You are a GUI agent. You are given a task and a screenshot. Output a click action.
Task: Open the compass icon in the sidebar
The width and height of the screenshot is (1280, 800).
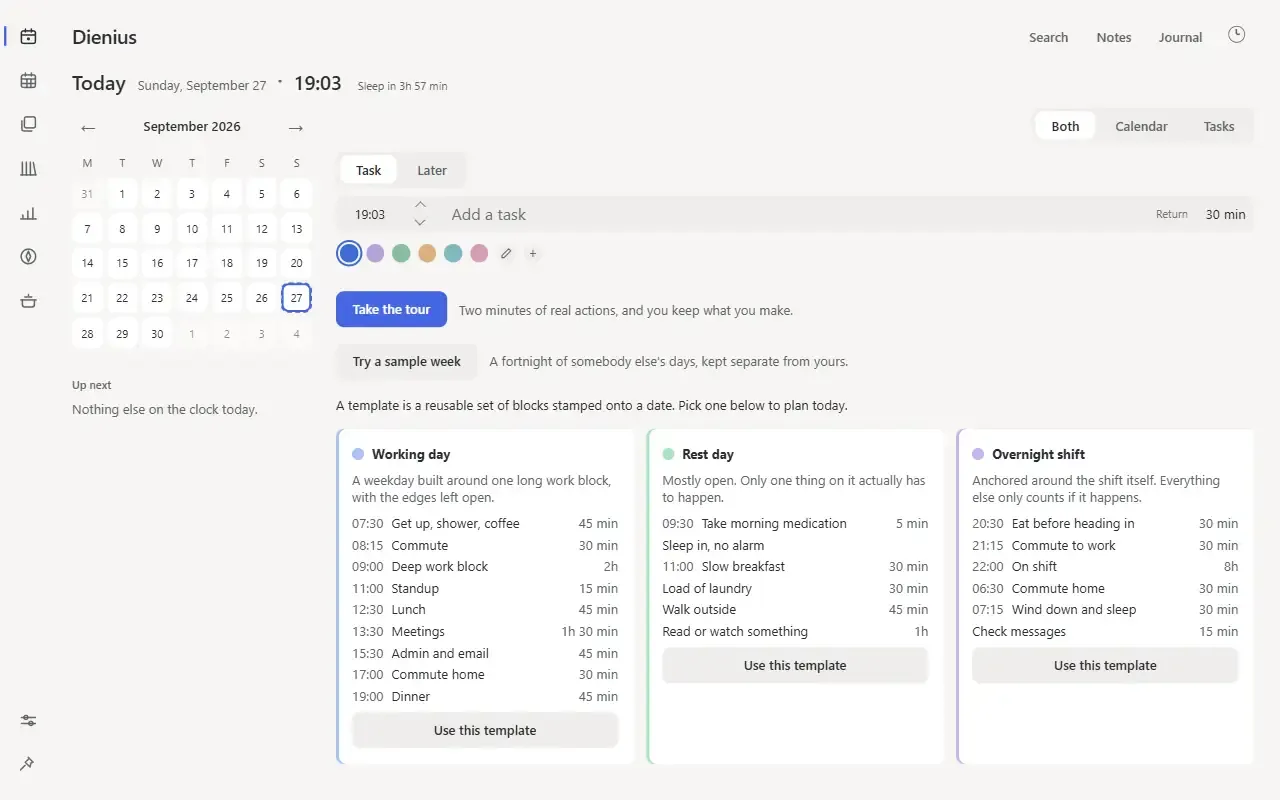point(28,257)
